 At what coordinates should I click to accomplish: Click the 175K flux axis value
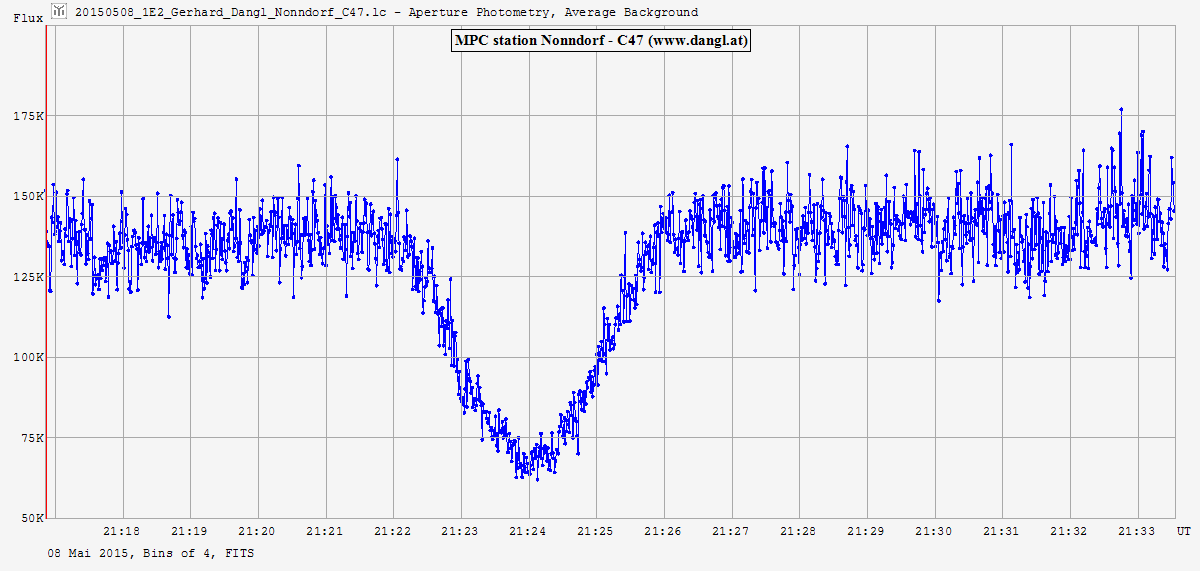(x=27, y=116)
